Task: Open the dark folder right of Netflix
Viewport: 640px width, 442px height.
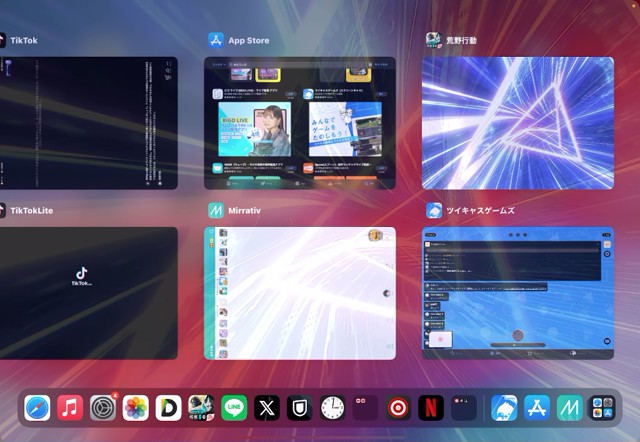Action: coord(464,408)
